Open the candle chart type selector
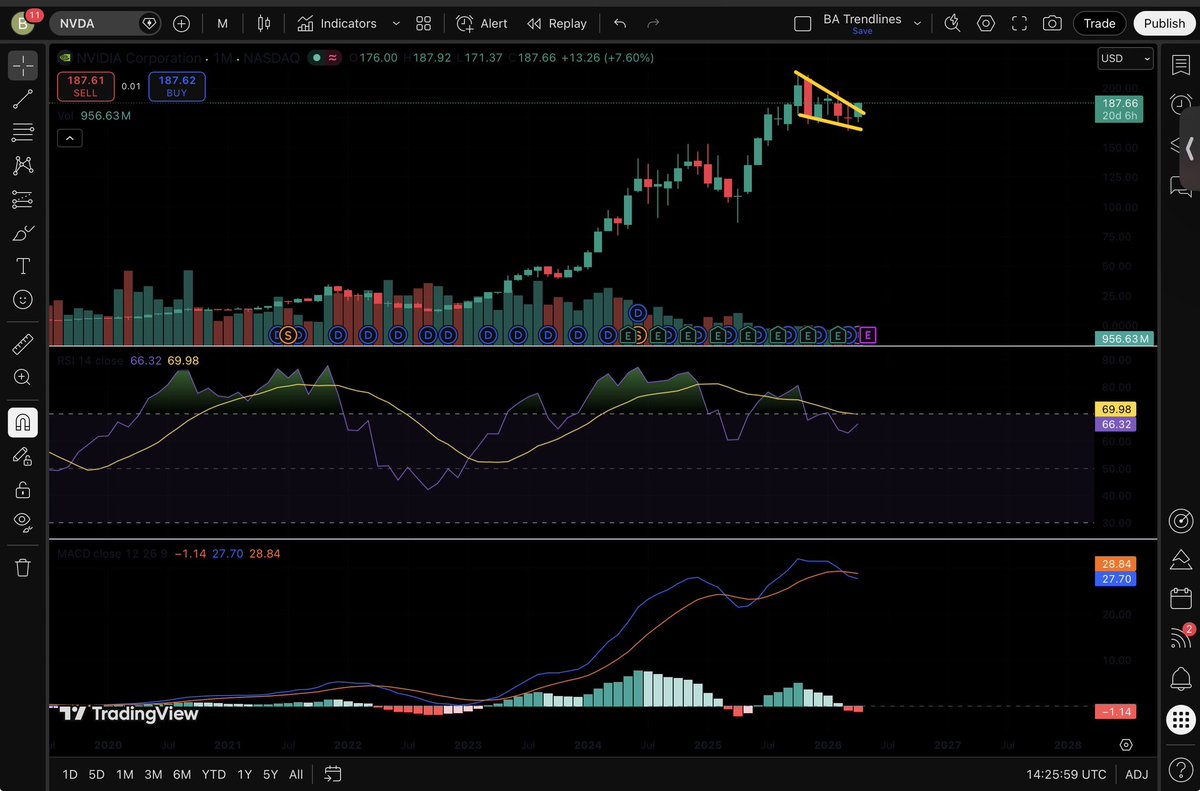Viewport: 1200px width, 791px height. 264,23
